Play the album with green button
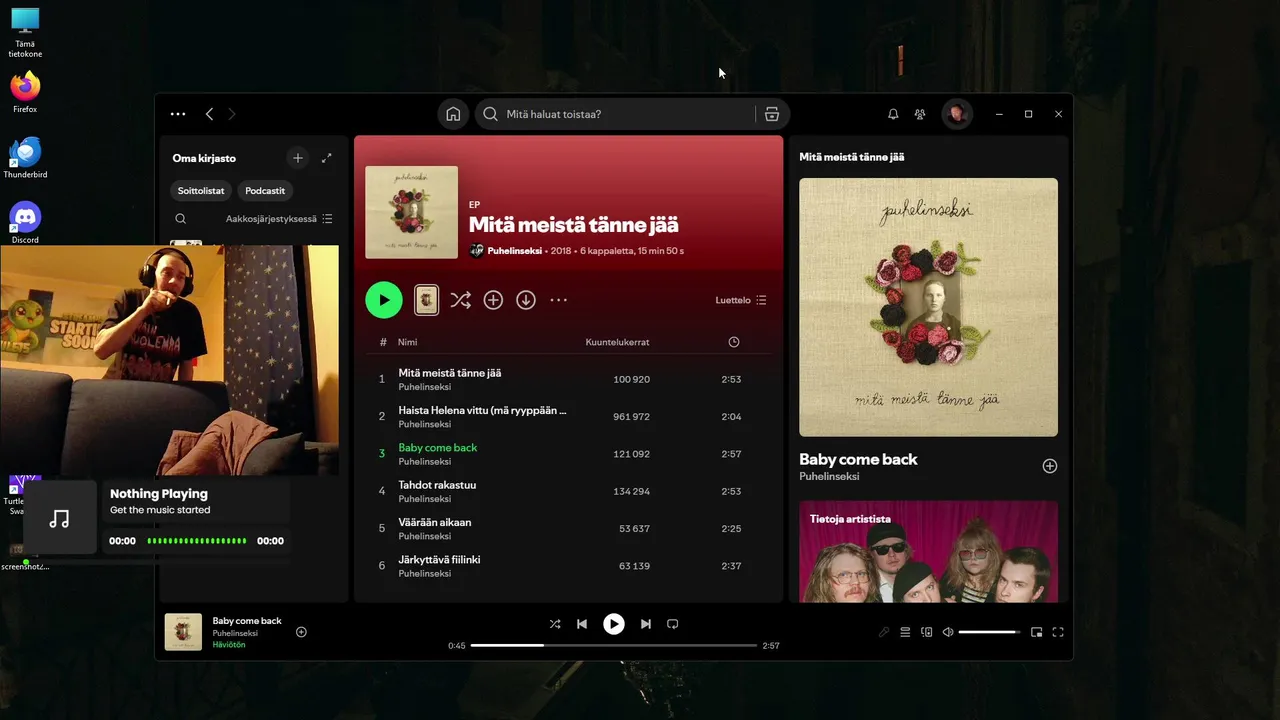Viewport: 1280px width, 720px height. (384, 300)
